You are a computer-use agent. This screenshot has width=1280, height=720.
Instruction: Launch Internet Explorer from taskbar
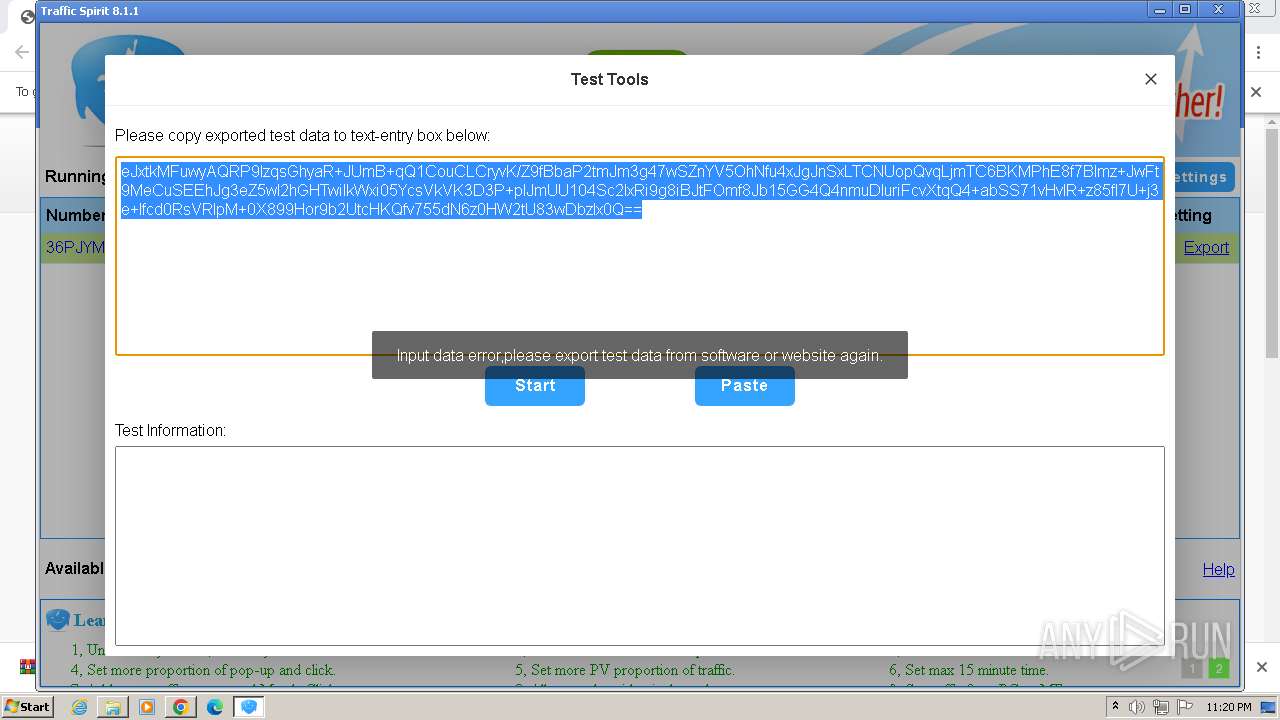pyautogui.click(x=79, y=707)
